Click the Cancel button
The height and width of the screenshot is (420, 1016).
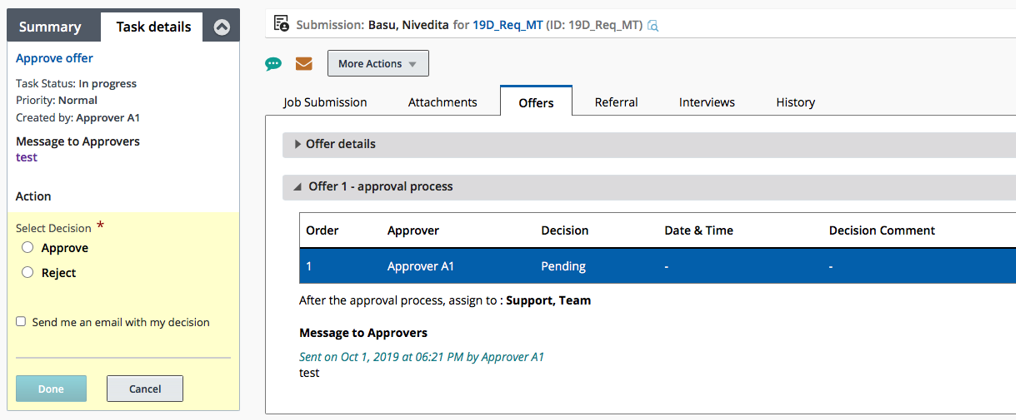click(x=145, y=389)
